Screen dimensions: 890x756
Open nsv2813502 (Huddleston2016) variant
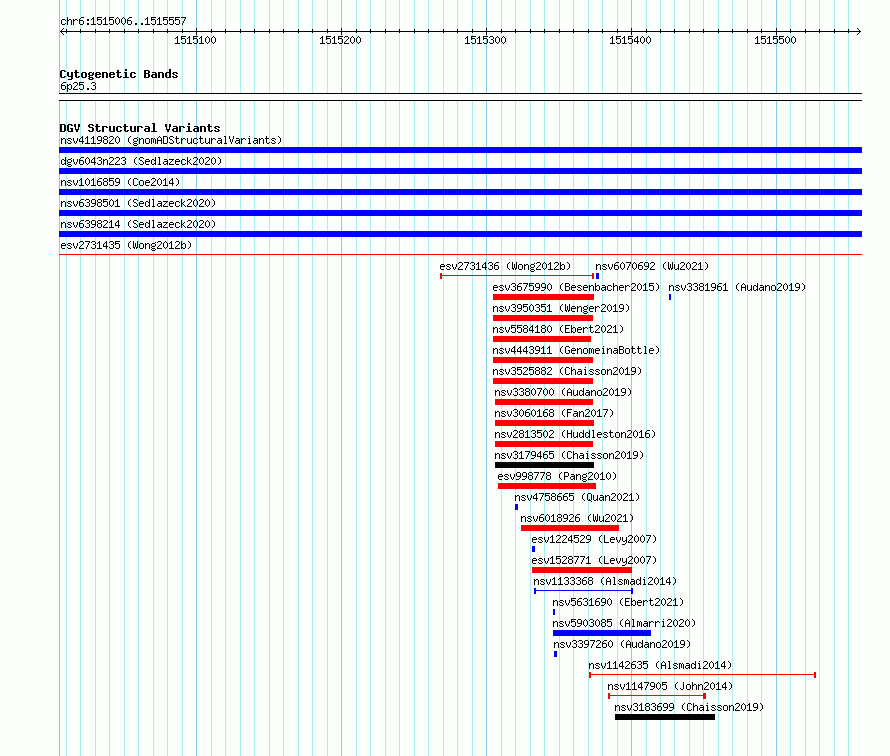pyautogui.click(x=575, y=434)
